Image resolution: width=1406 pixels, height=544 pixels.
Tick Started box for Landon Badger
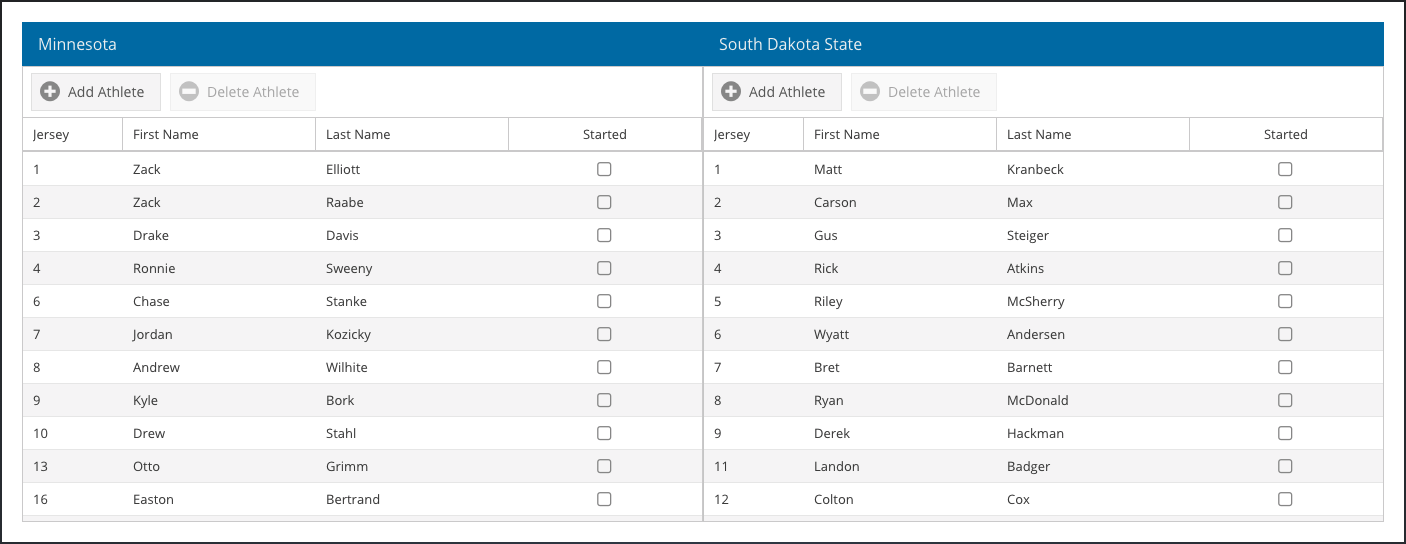coord(1285,466)
